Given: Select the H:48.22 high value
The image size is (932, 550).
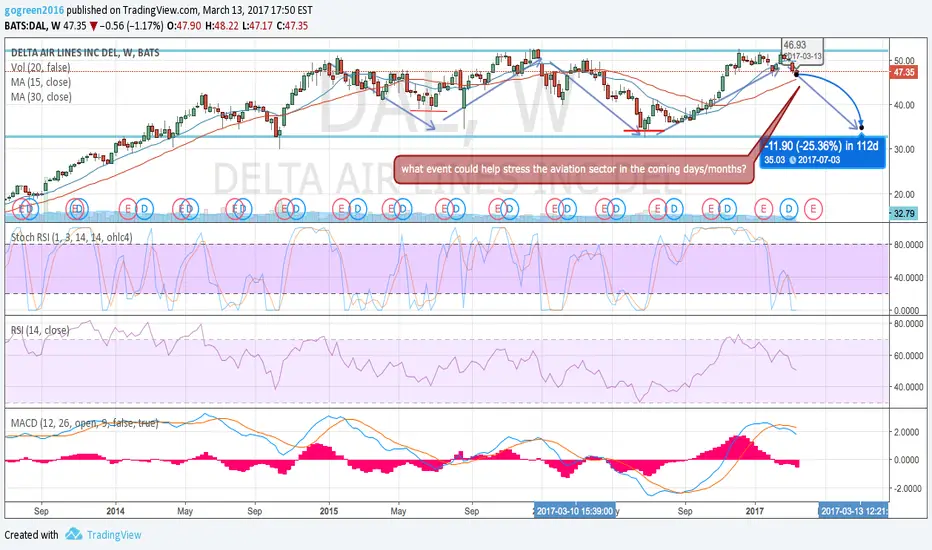Looking at the screenshot, I should (221, 26).
